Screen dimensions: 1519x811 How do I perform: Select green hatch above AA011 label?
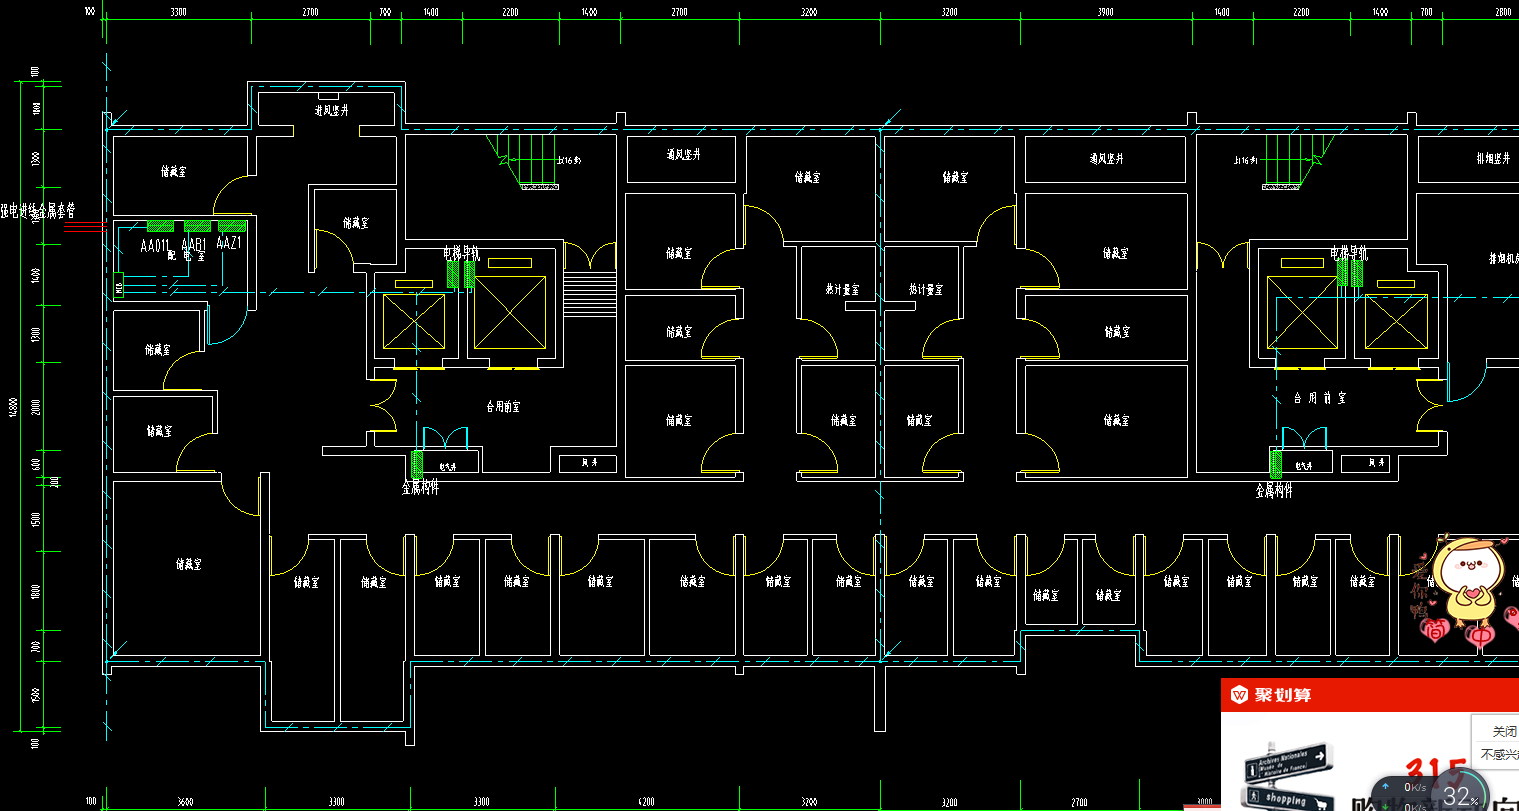(x=160, y=226)
